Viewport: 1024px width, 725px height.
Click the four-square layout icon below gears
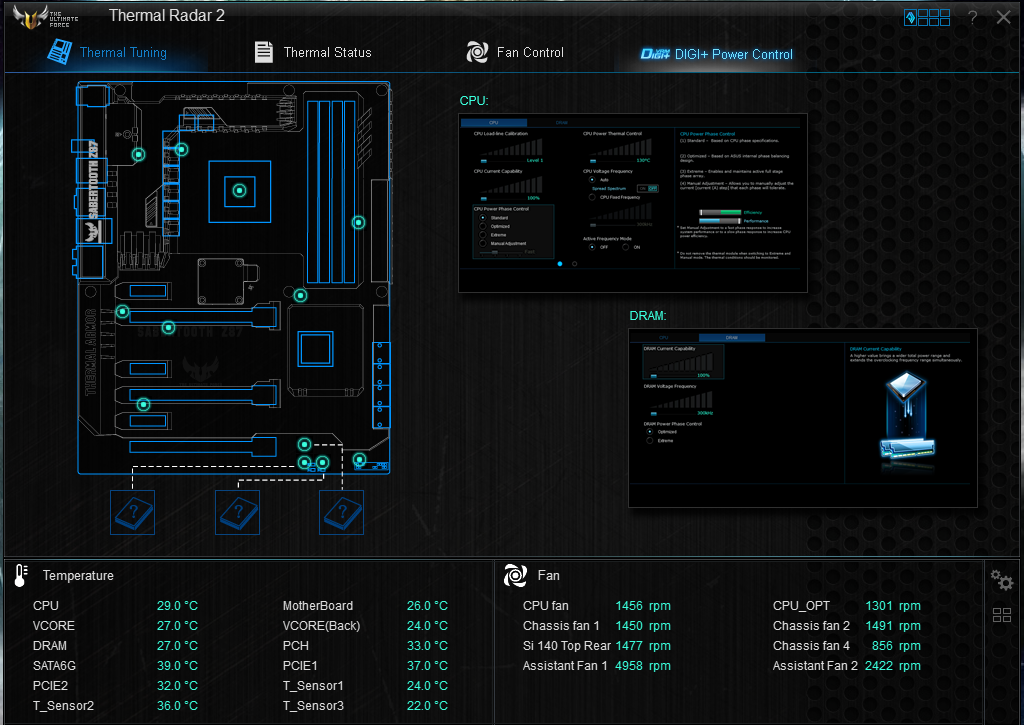click(1002, 615)
